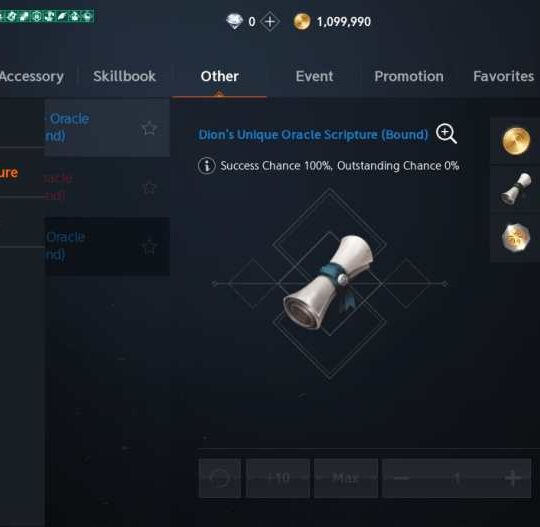Toggle the star on the red list item
540x527 pixels.
[149, 188]
